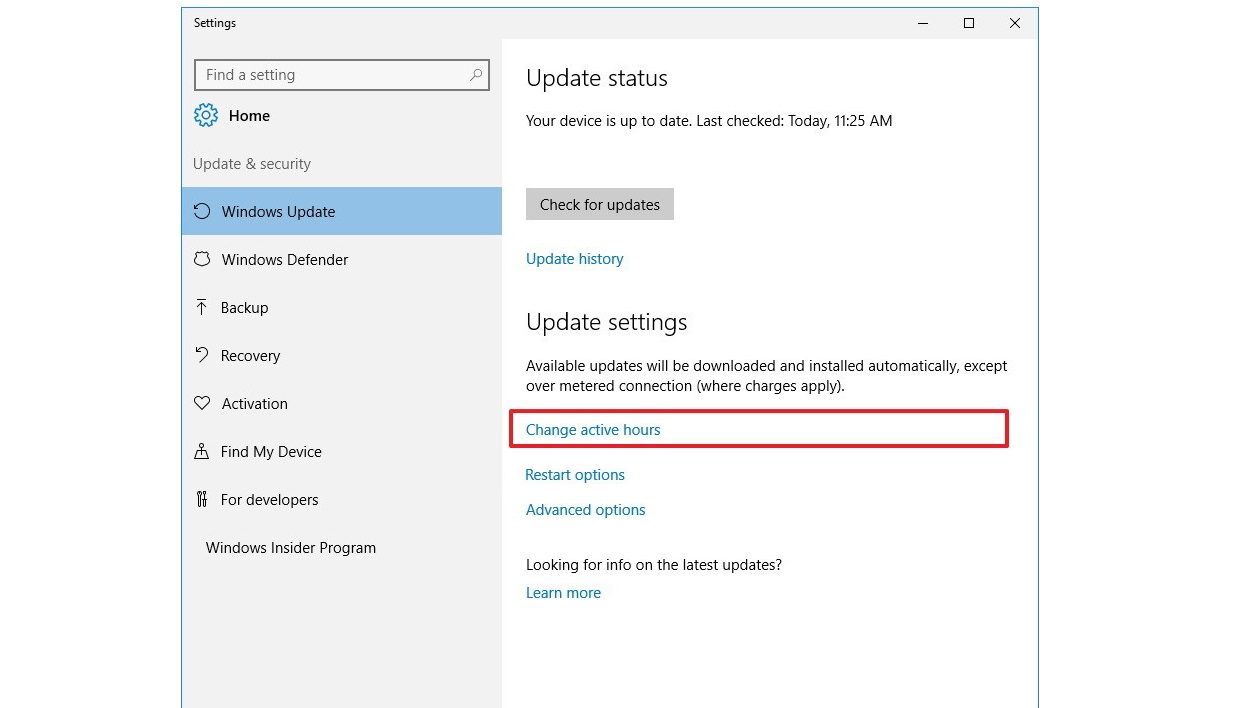
Task: Open the Update history link
Action: tap(575, 259)
